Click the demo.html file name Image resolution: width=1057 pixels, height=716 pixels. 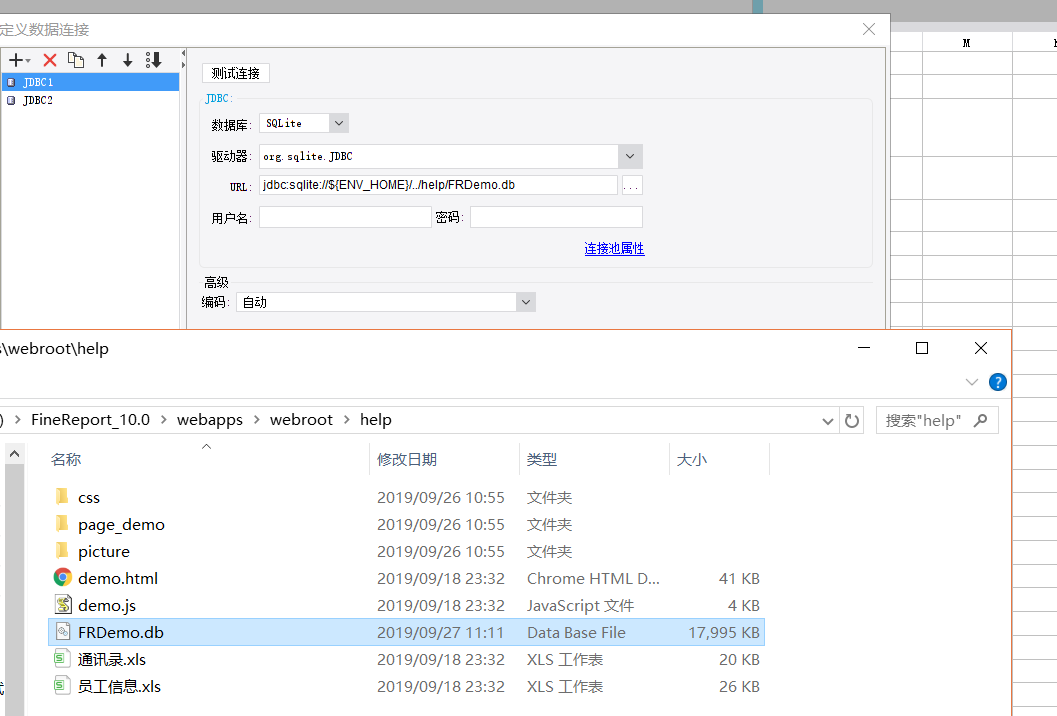click(x=118, y=578)
